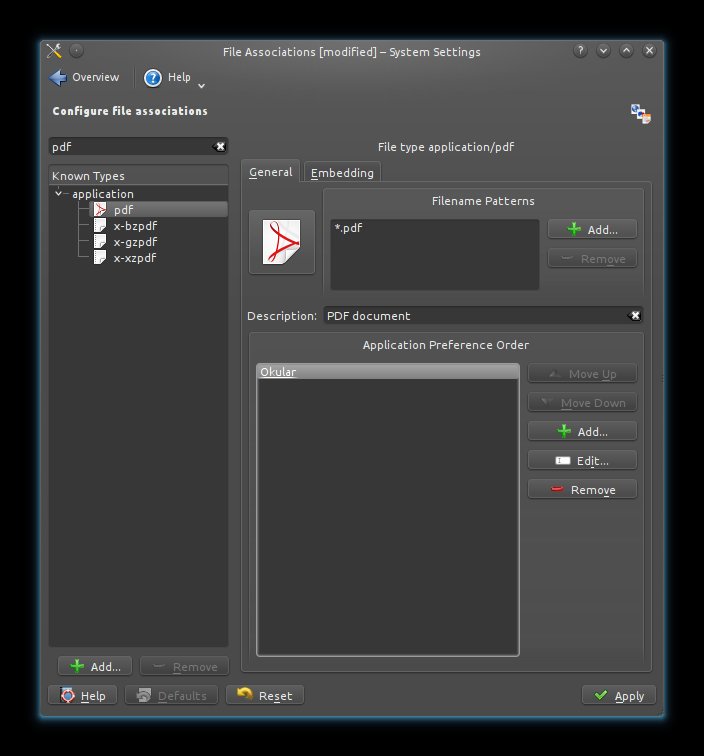Viewport: 704px width, 756px height.
Task: Apply the modified file associations
Action: pos(619,695)
